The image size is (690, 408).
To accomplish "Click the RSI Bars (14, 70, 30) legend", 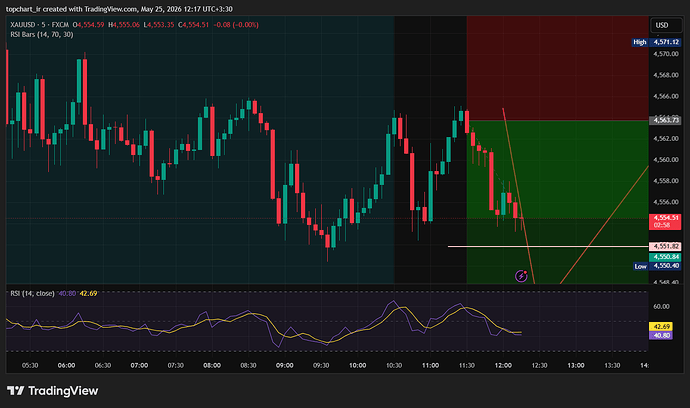I will click(x=42, y=34).
